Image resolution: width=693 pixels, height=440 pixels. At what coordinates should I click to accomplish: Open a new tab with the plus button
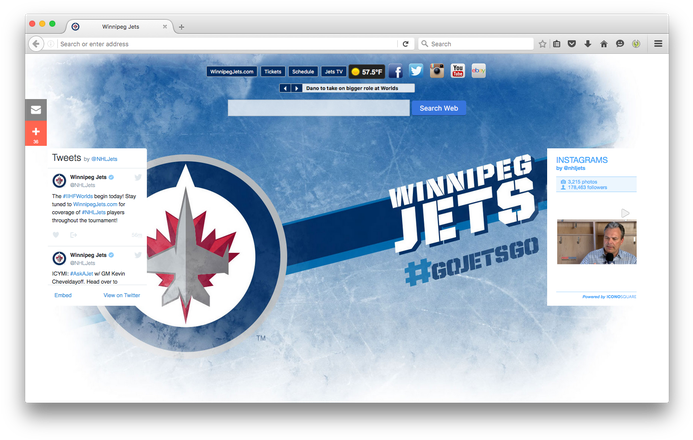[181, 27]
